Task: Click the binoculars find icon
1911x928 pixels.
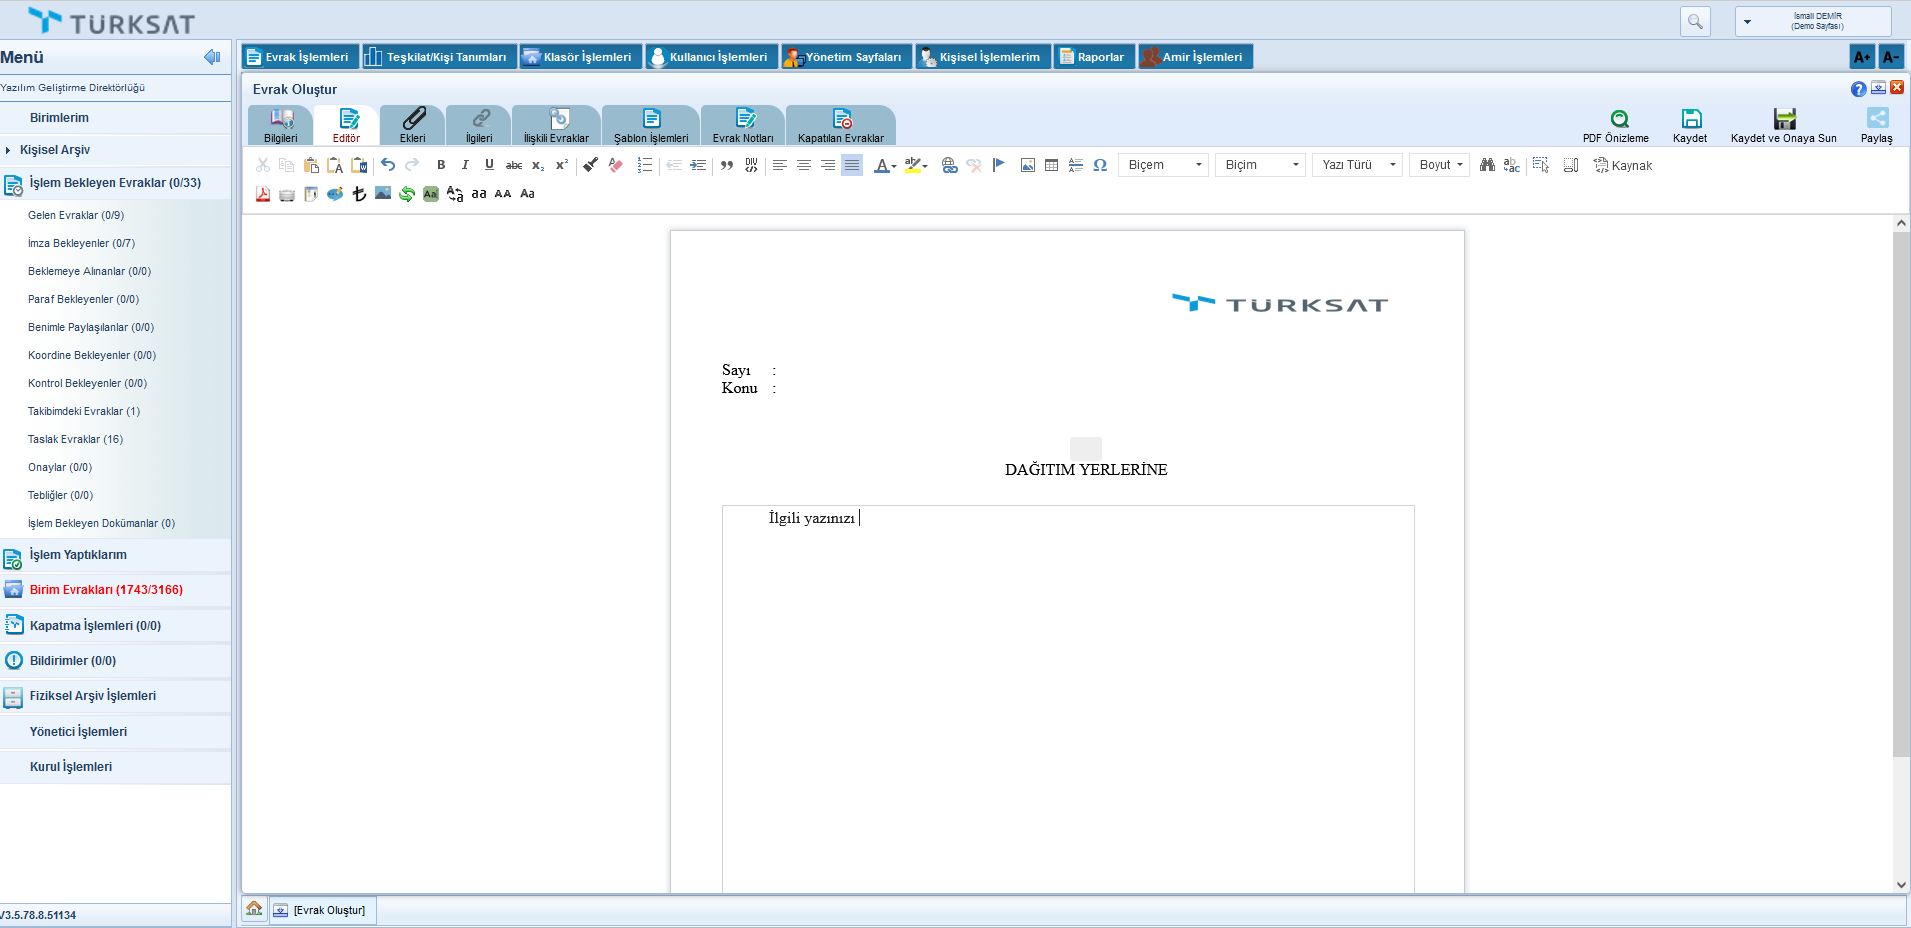Action: [x=1487, y=165]
